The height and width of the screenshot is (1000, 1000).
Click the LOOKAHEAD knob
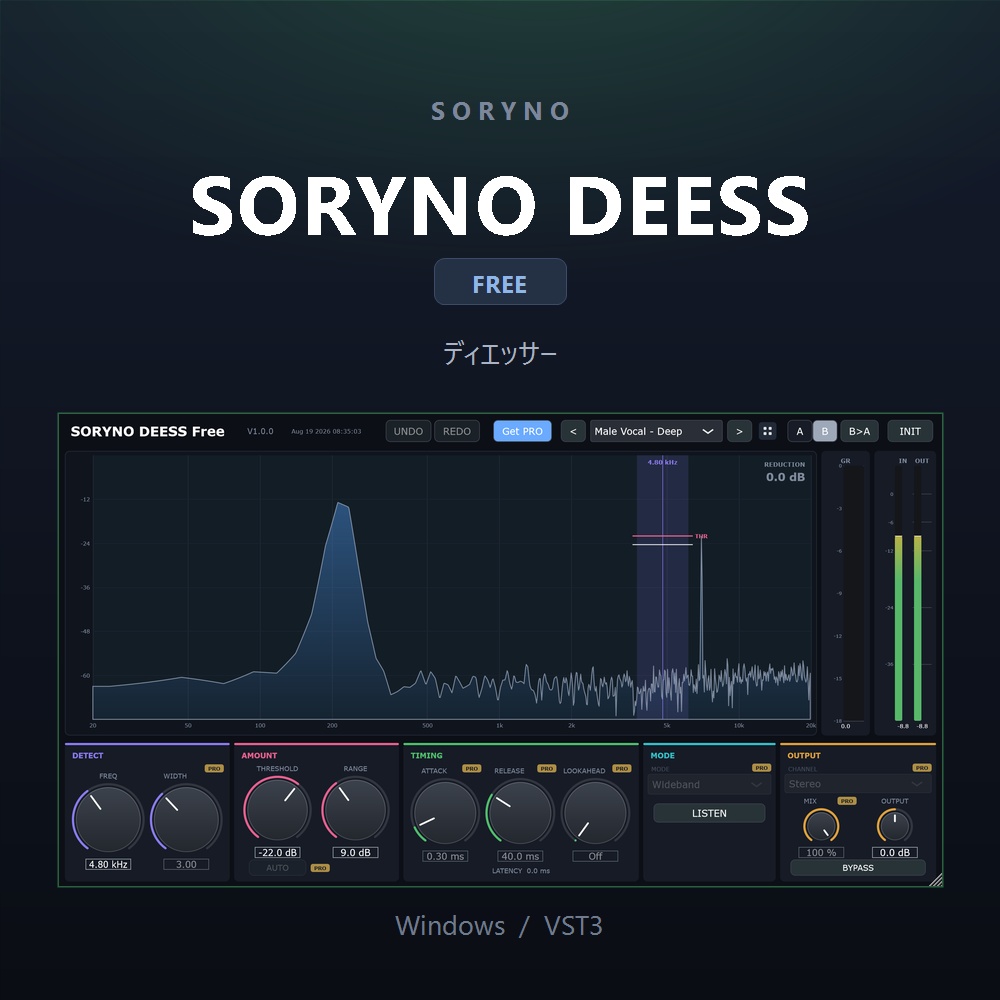[595, 812]
